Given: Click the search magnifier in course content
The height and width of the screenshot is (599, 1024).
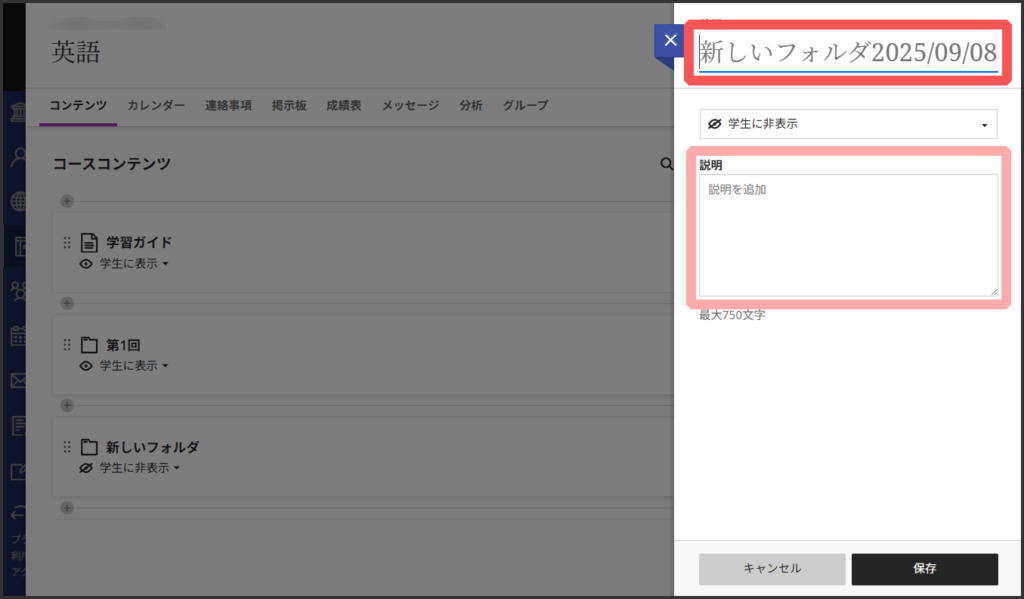Looking at the screenshot, I should point(666,163).
